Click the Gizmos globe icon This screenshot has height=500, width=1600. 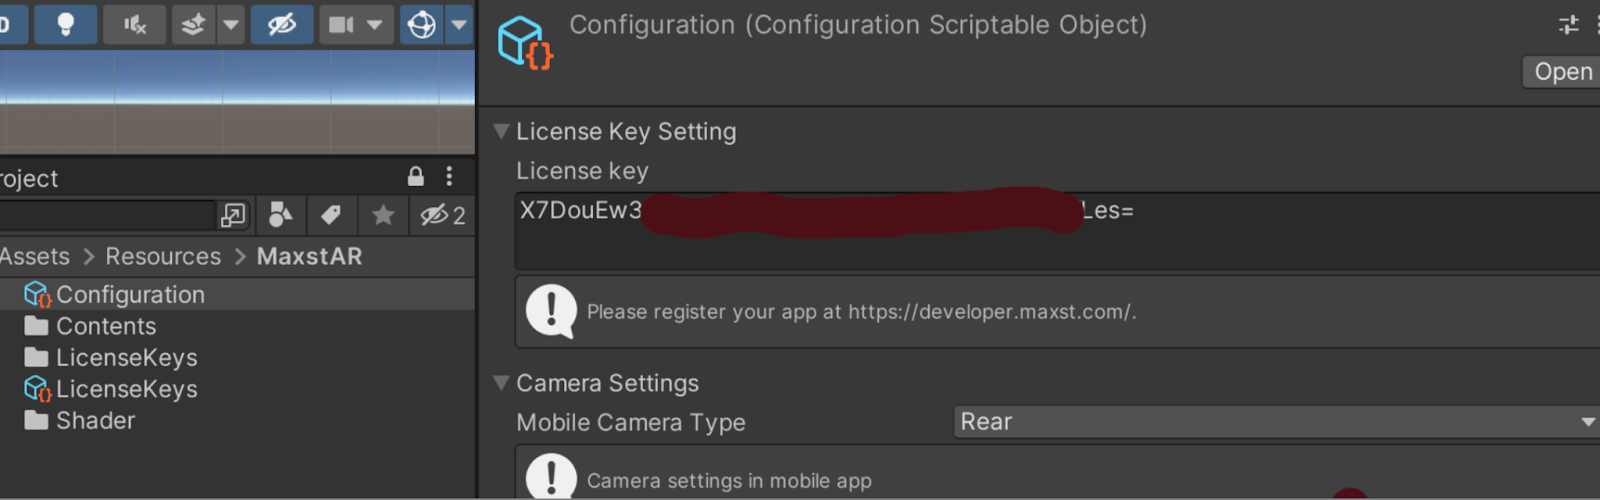[422, 24]
